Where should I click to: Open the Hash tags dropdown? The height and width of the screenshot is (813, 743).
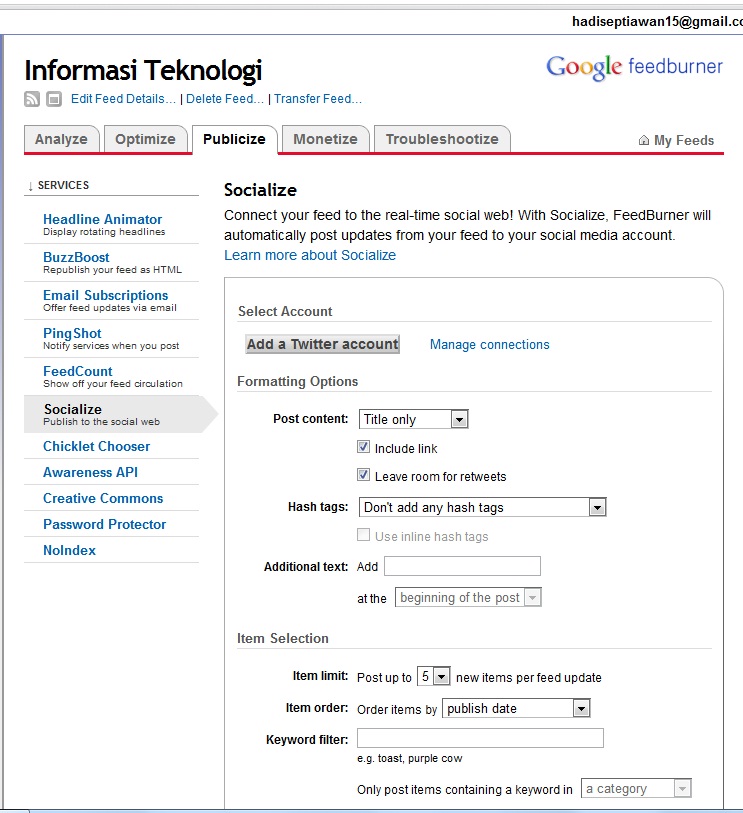[482, 507]
